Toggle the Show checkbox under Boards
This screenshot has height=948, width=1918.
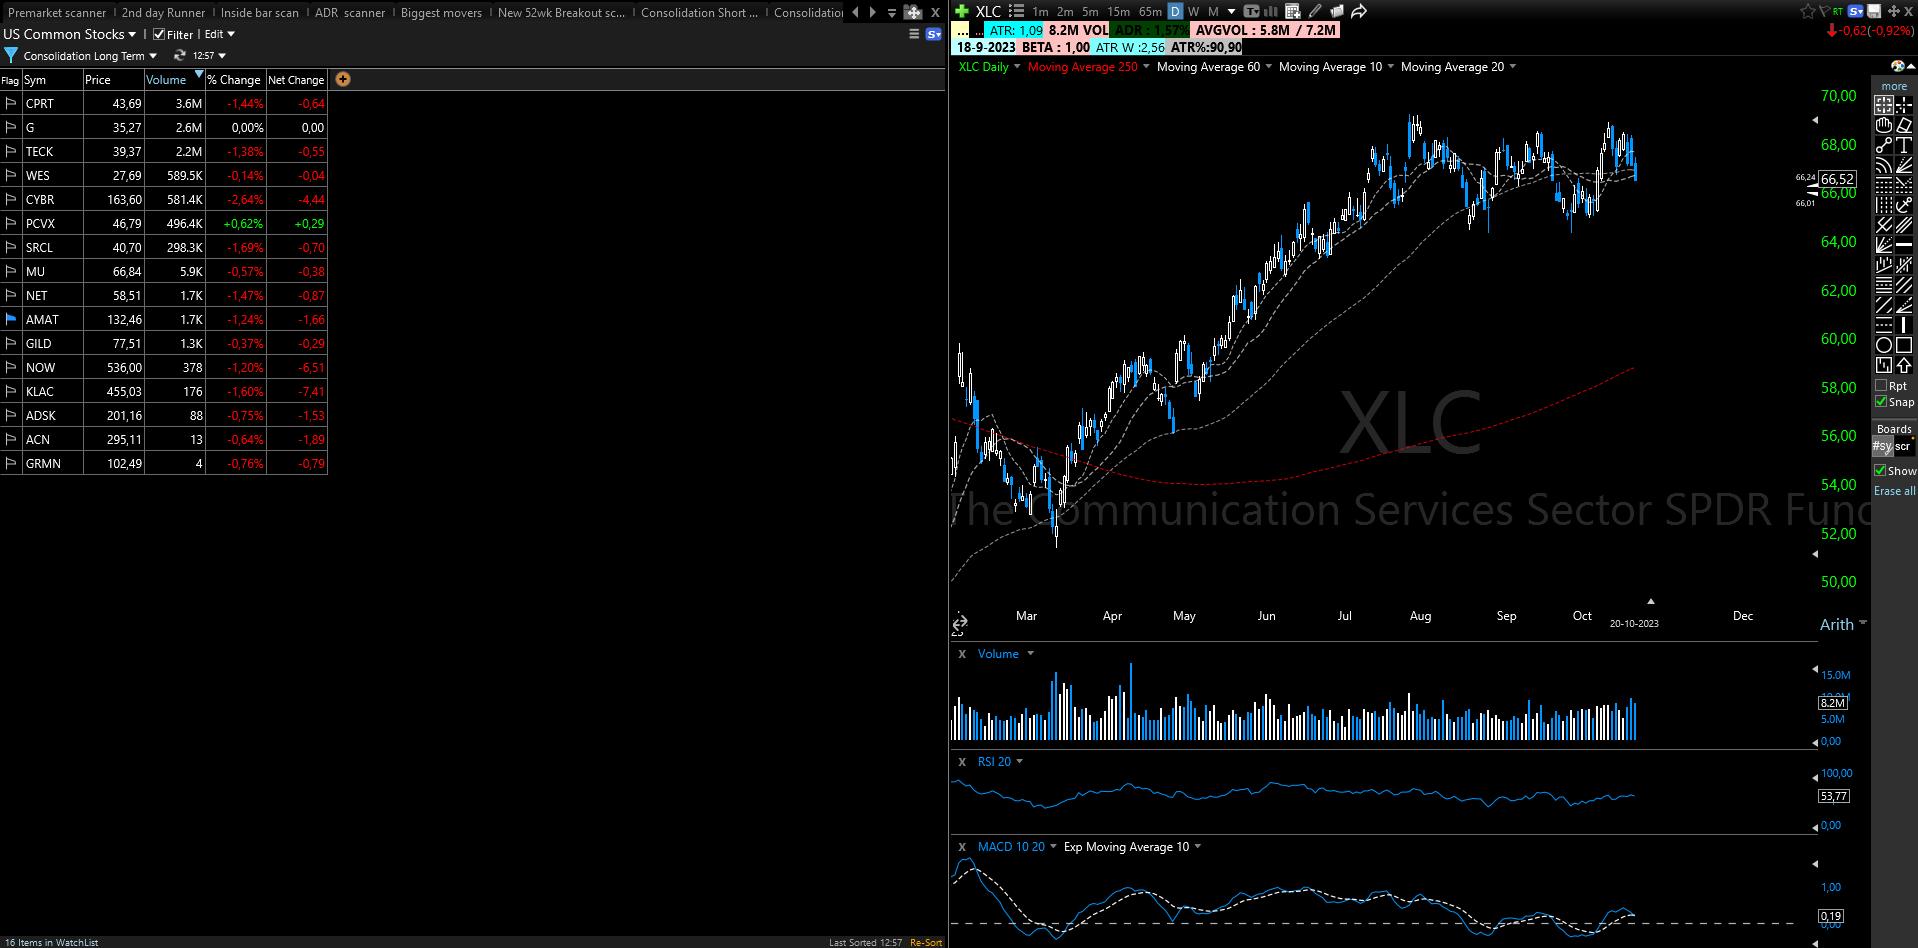(1880, 470)
